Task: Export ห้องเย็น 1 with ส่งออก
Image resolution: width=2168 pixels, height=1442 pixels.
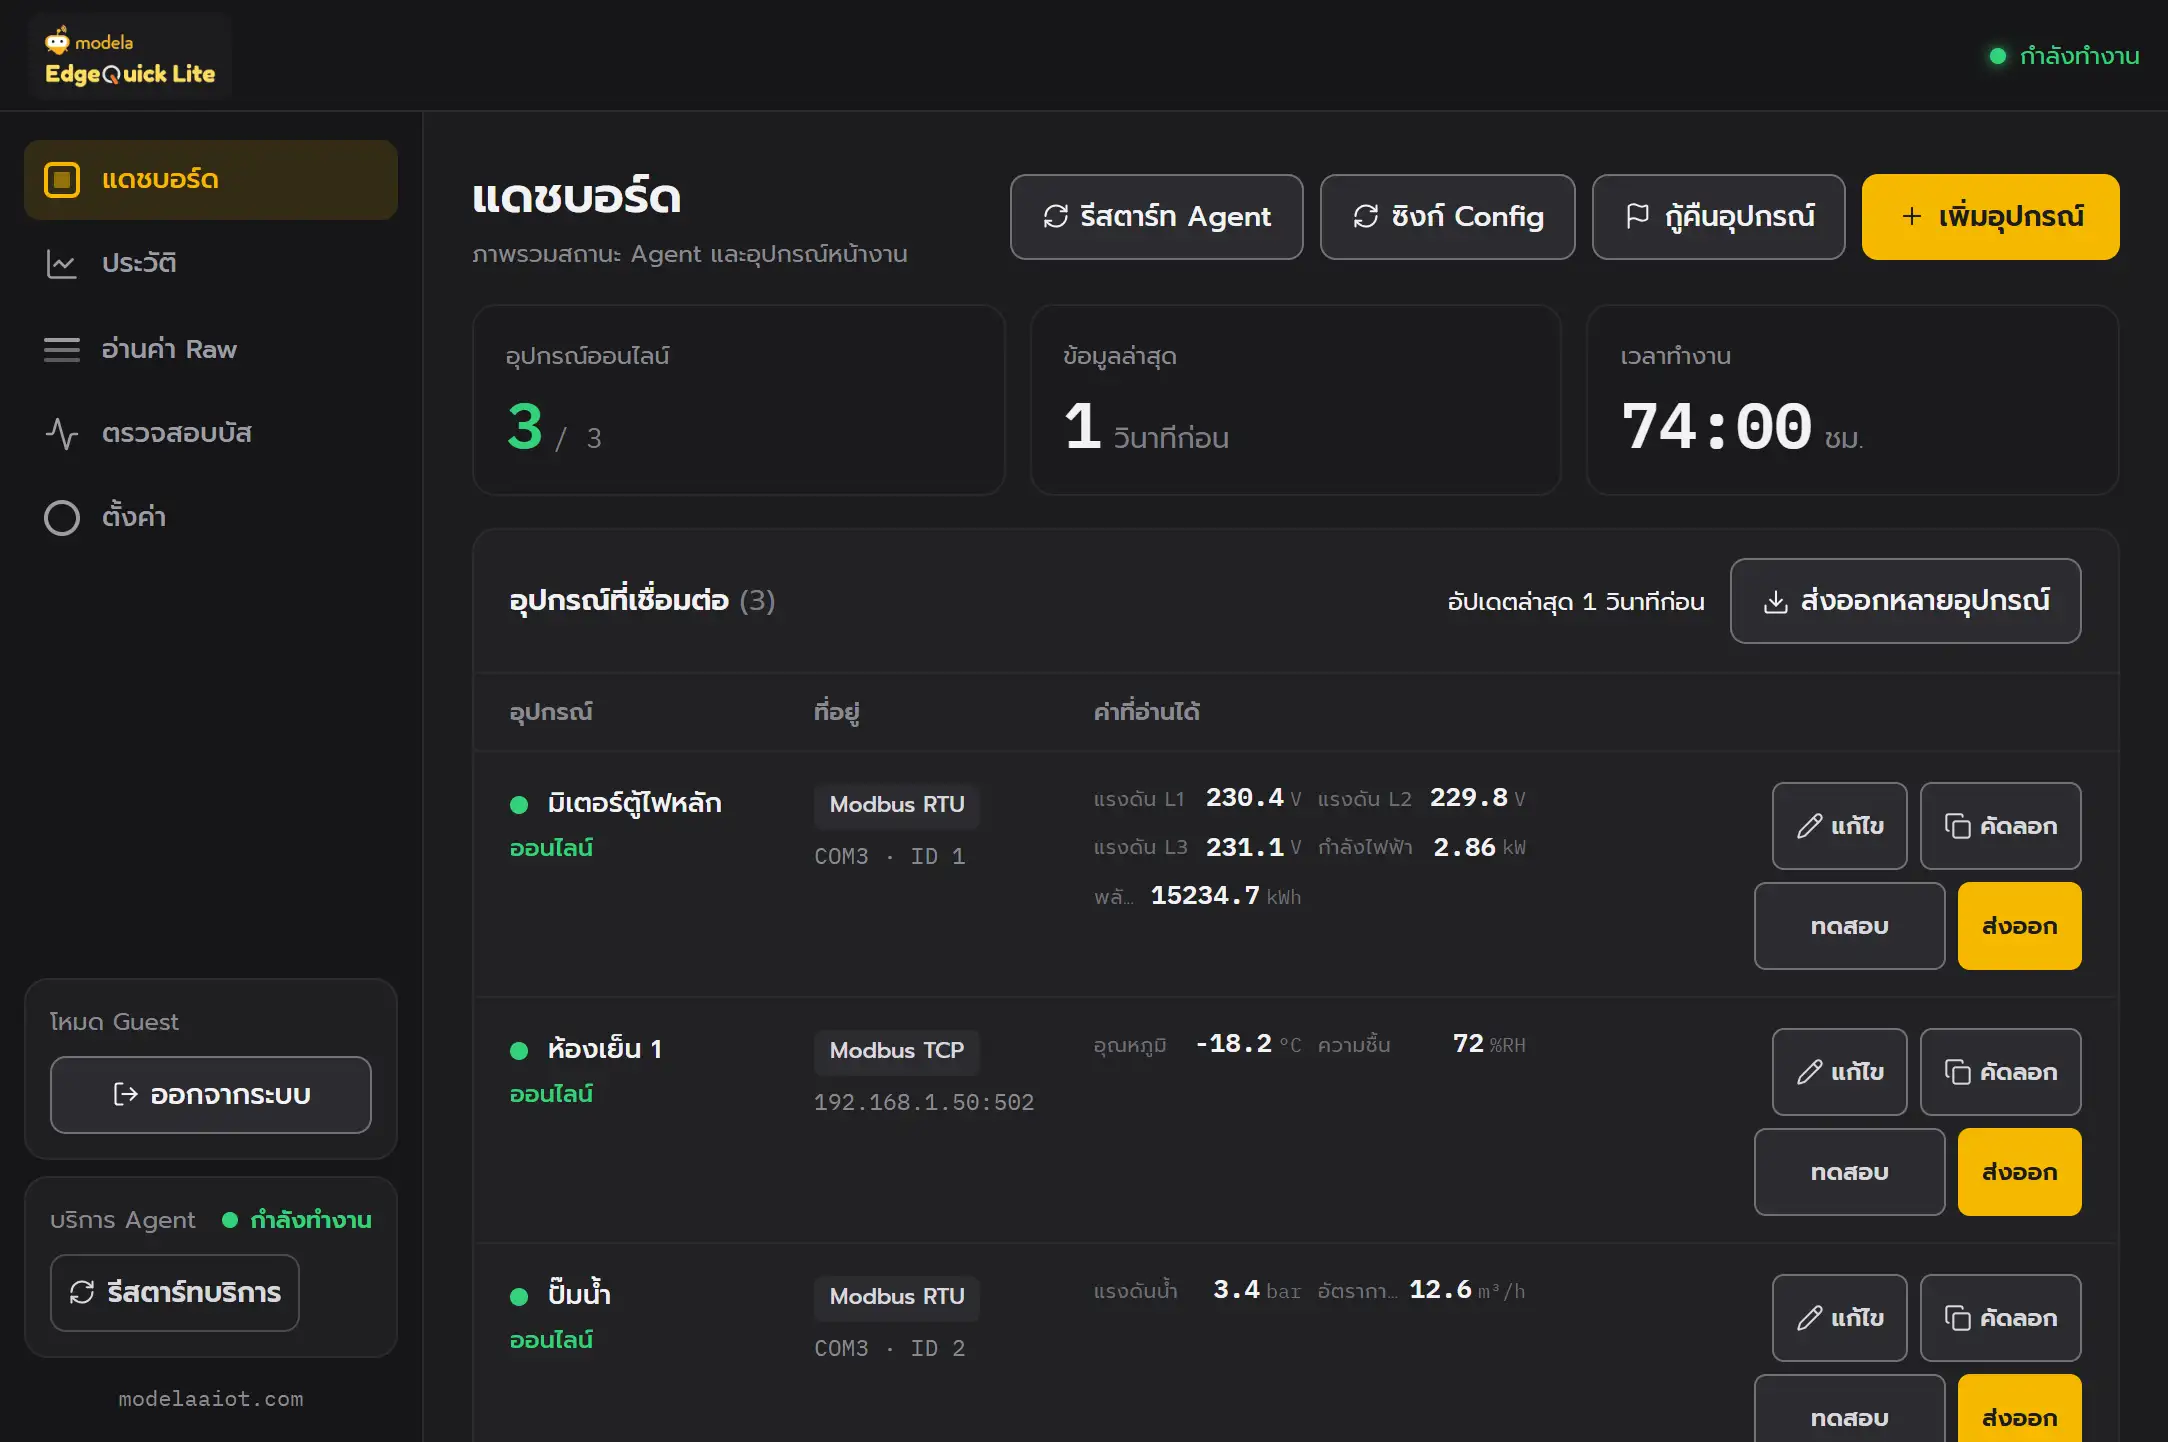Action: pos(2019,1172)
